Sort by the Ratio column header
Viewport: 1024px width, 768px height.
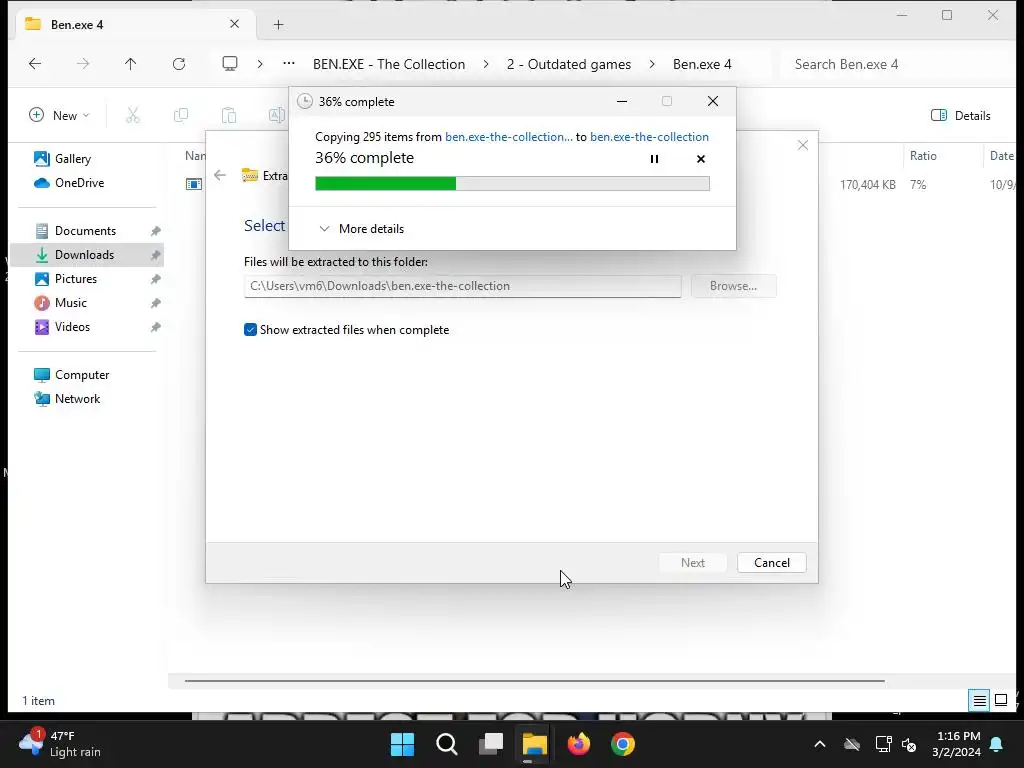942,155
